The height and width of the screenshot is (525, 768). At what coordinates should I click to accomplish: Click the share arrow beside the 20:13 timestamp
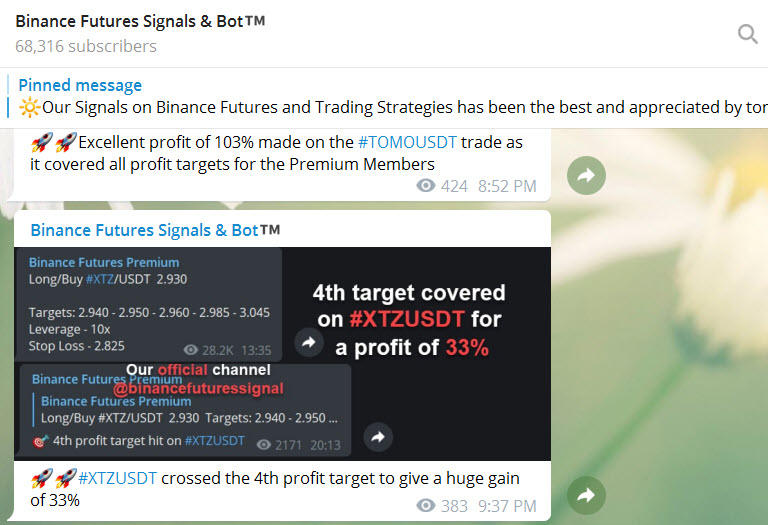tap(377, 437)
